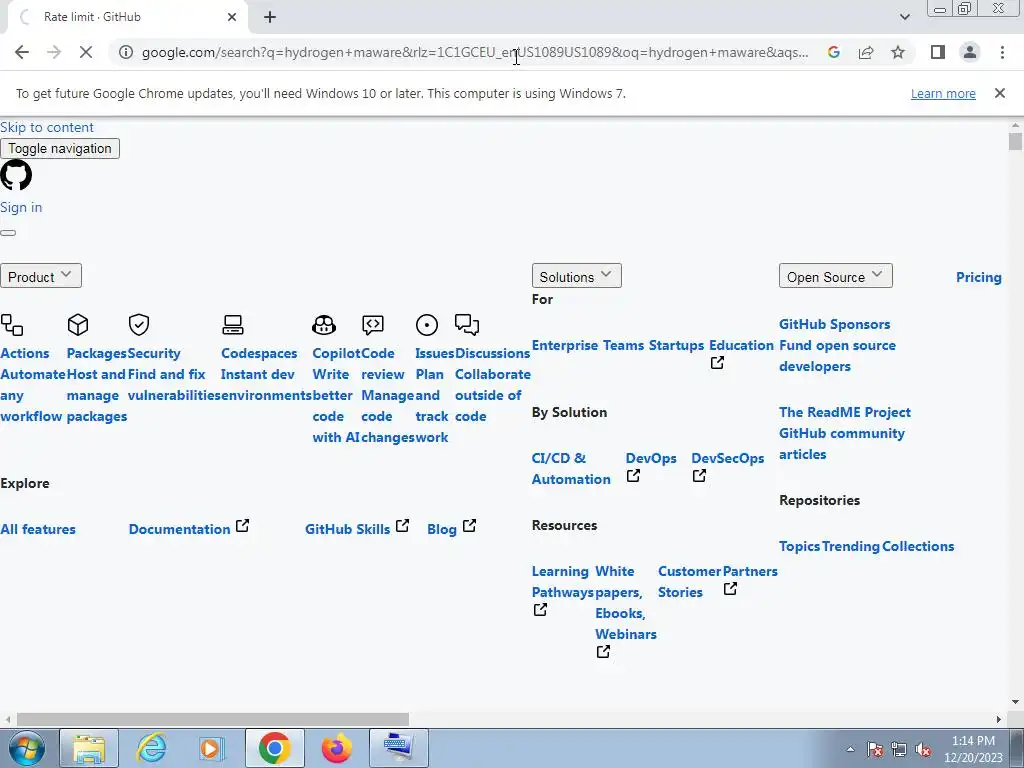Screen dimensions: 1024x768
Task: Click the taskbar clock showing 1:14 PM
Action: pyautogui.click(x=972, y=748)
